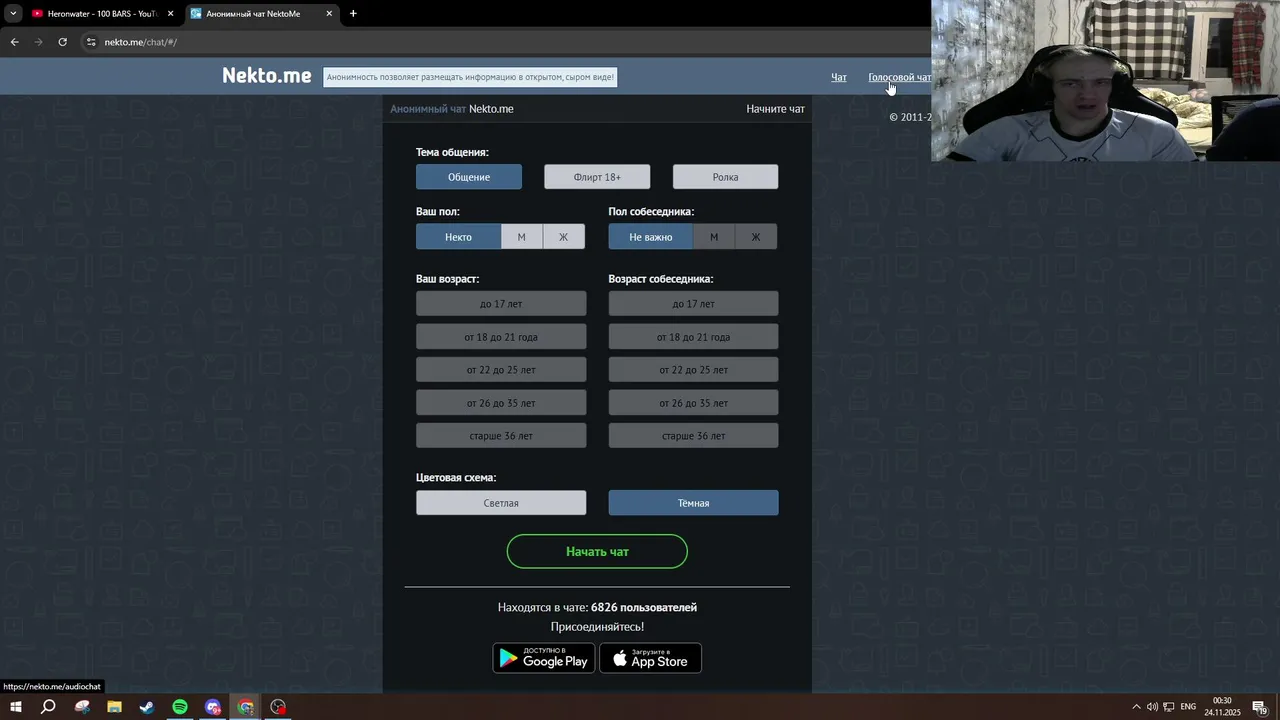Viewport: 1280px width, 720px height.
Task: Open network status in system tray
Action: (x=1169, y=707)
